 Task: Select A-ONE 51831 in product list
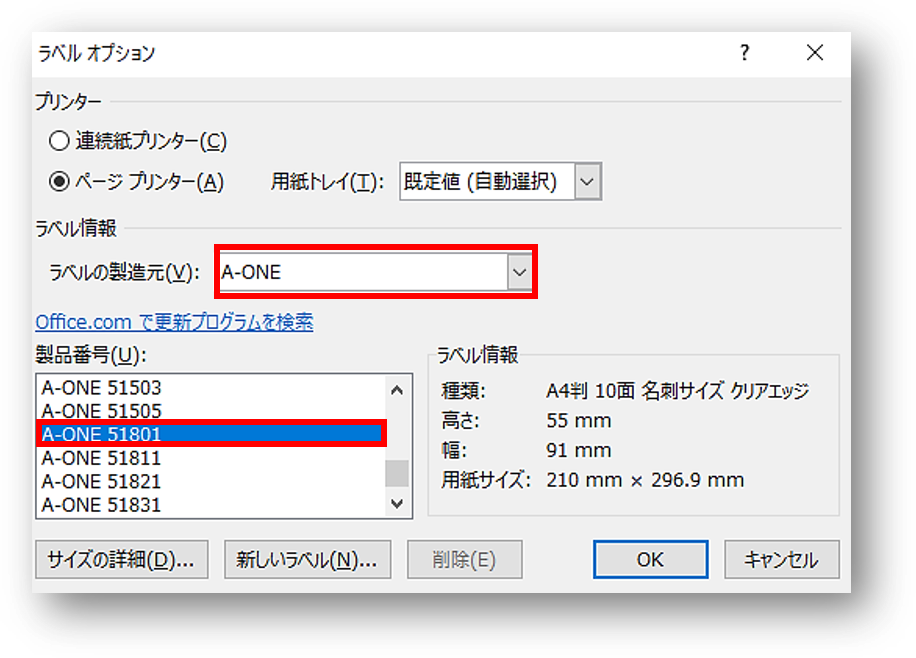coord(211,505)
